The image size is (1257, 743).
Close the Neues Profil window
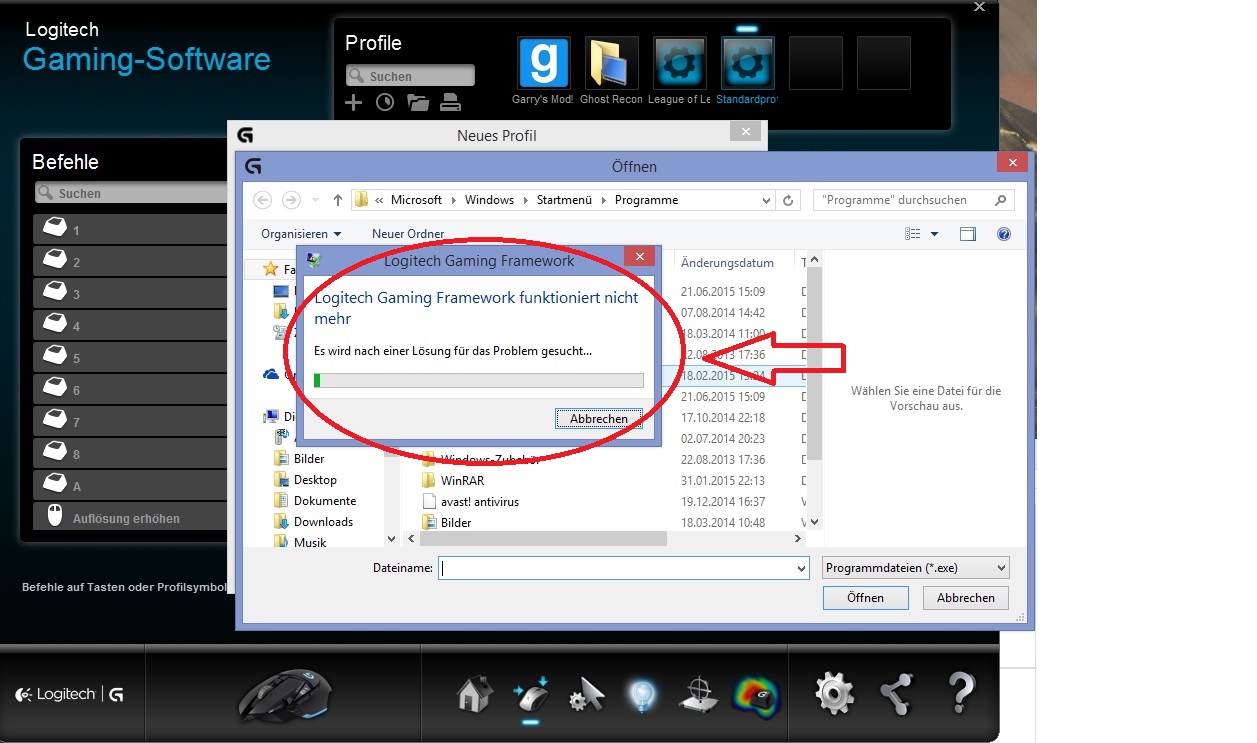tap(744, 132)
